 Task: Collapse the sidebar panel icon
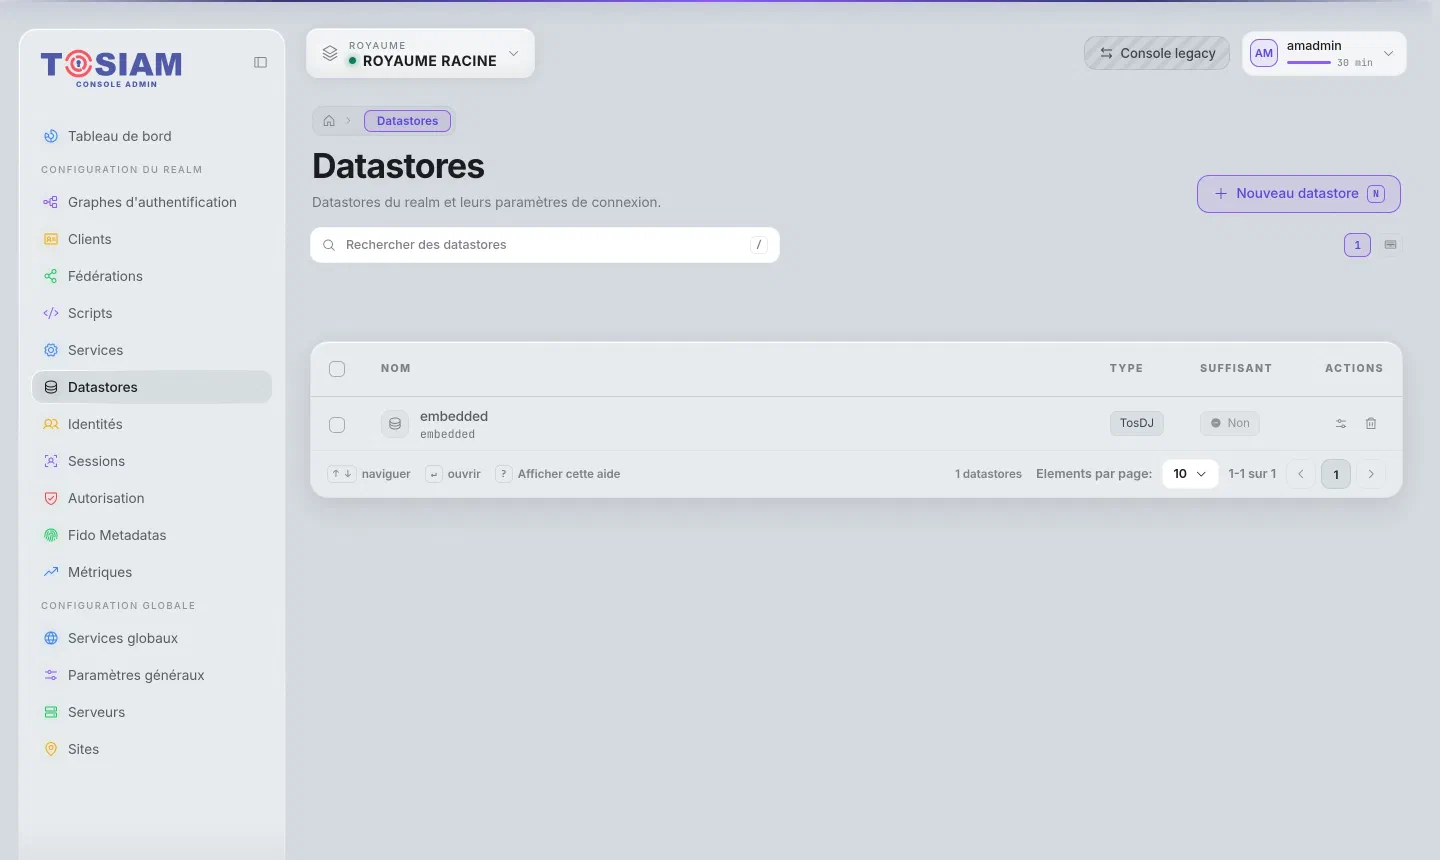click(260, 62)
